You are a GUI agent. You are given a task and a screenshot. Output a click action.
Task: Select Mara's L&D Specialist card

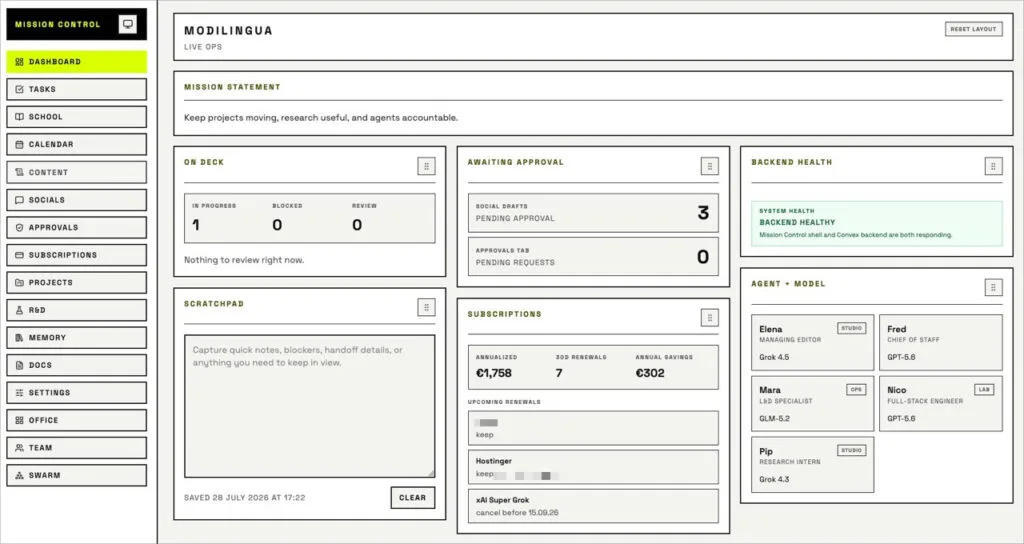(812, 404)
